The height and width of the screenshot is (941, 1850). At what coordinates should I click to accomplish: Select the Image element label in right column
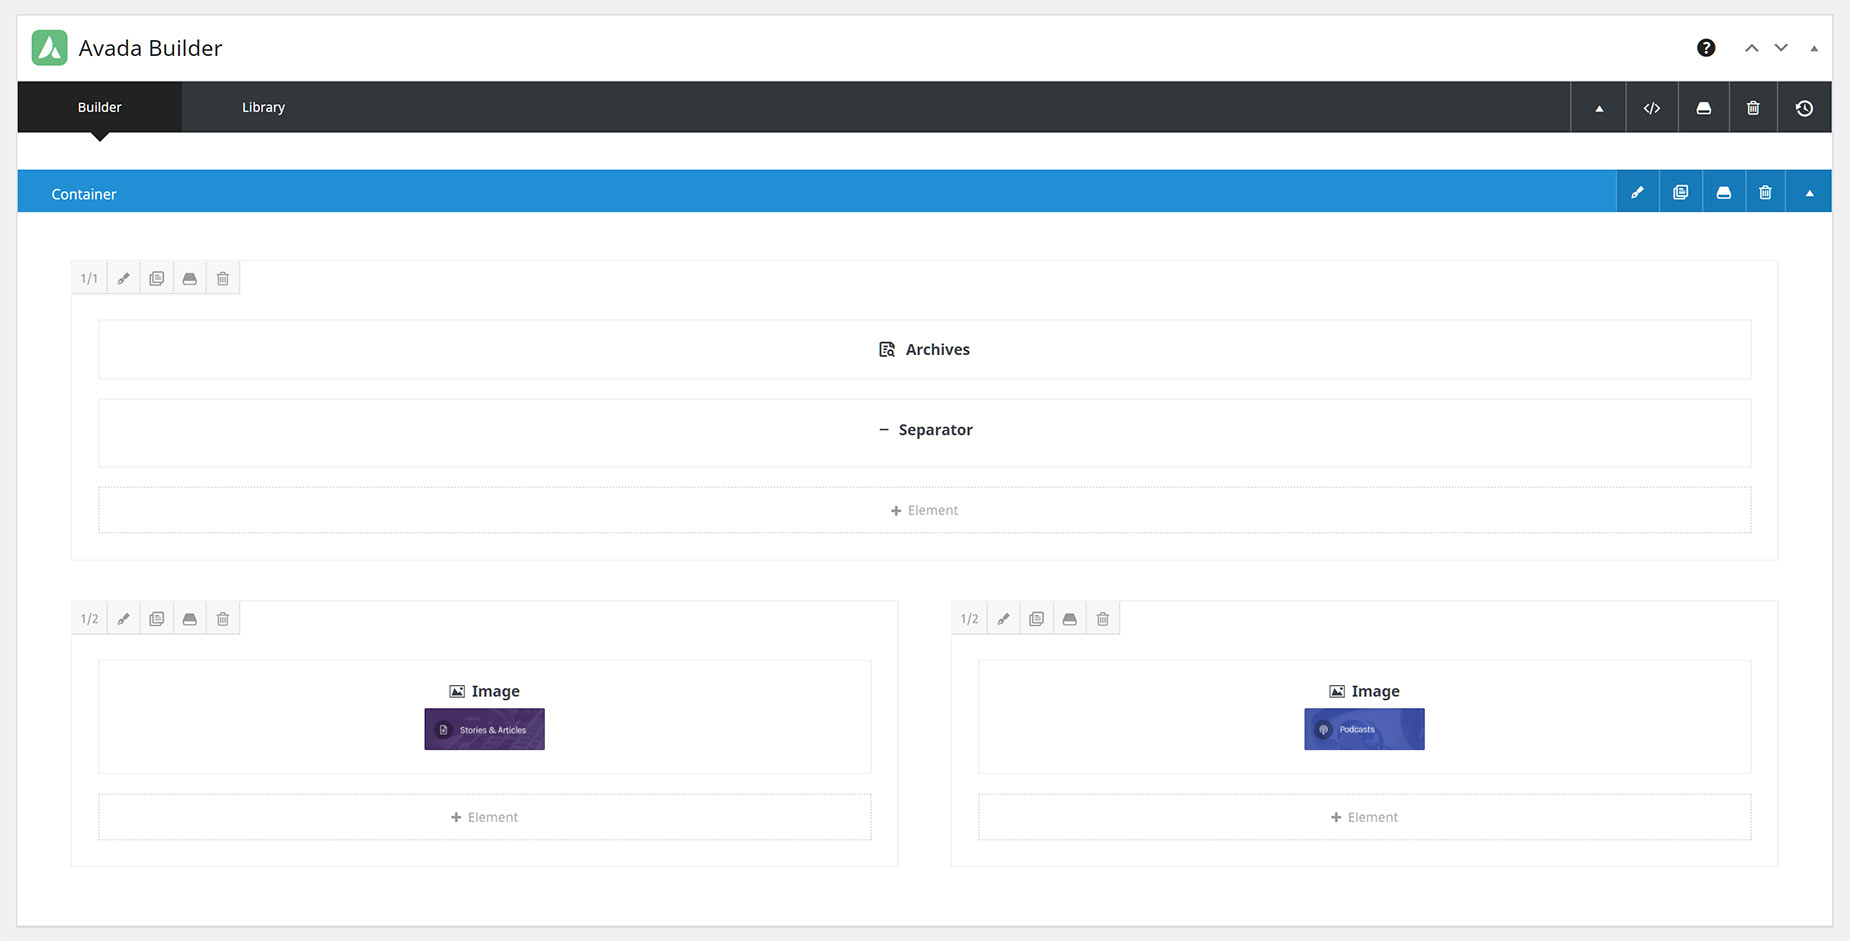point(1375,691)
